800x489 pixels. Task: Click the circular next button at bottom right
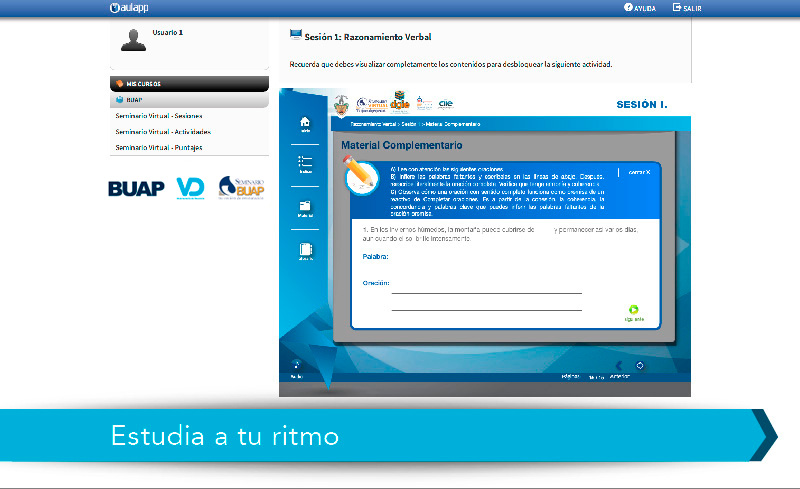(x=639, y=365)
